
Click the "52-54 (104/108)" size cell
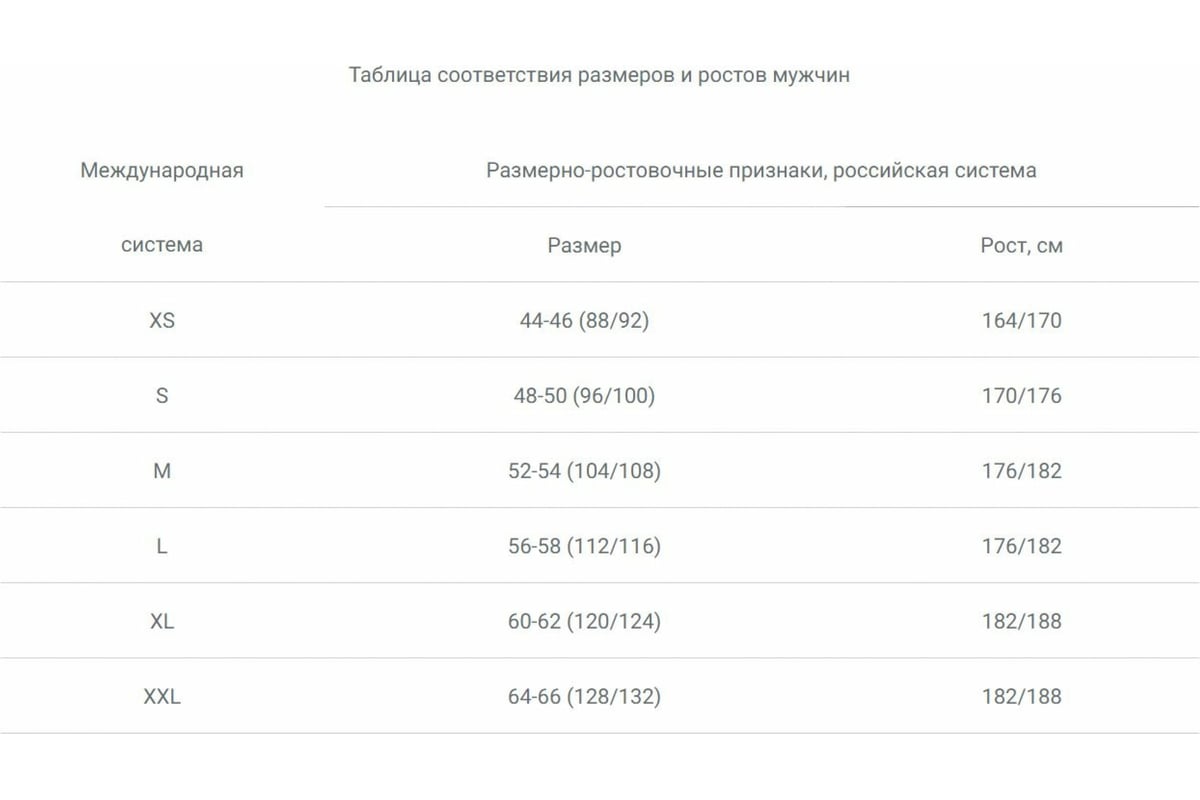[584, 471]
